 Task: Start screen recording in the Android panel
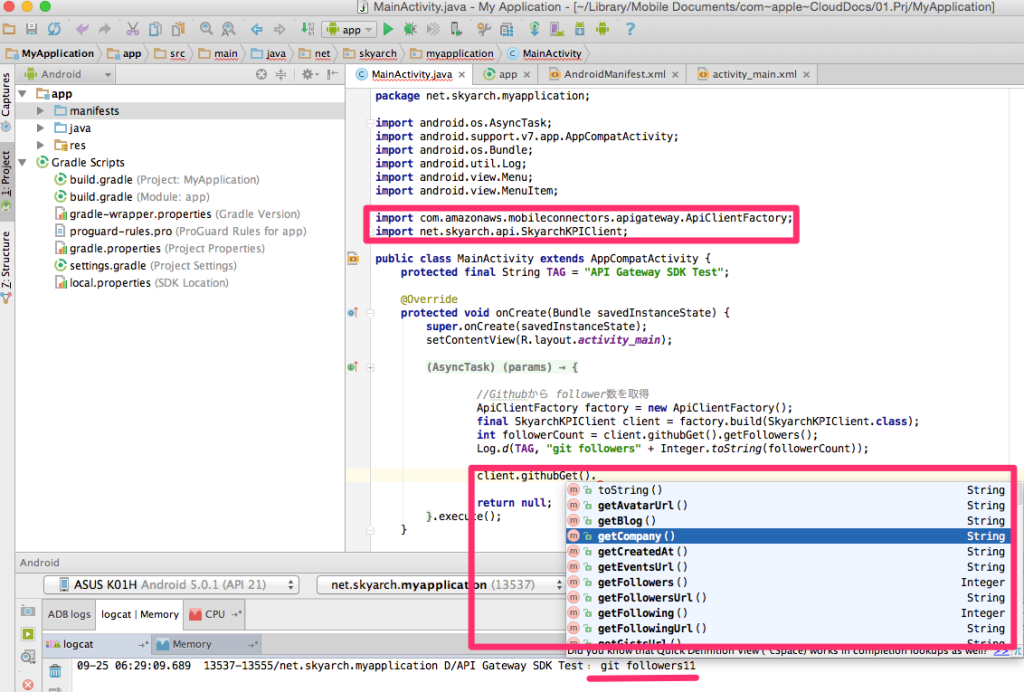(x=27, y=634)
